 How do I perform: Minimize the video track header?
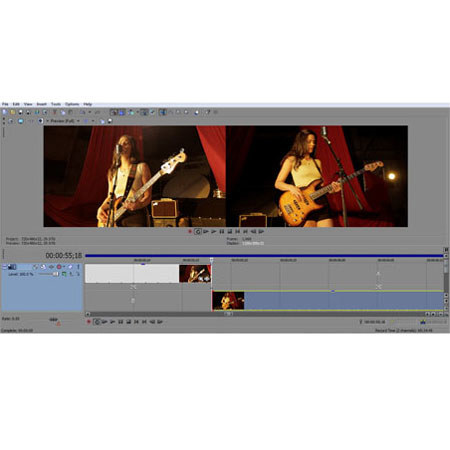(4, 267)
